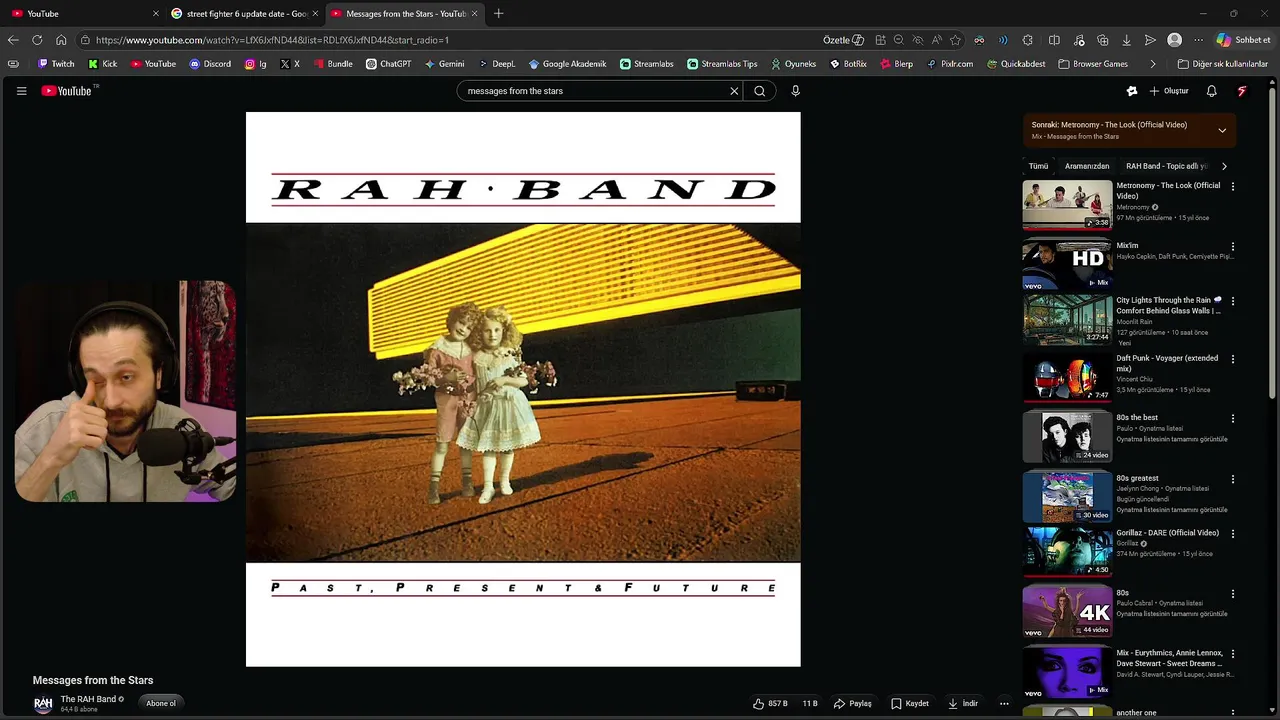
Task: Open options menu for Gorillaz - DARE
Action: click(1232, 533)
